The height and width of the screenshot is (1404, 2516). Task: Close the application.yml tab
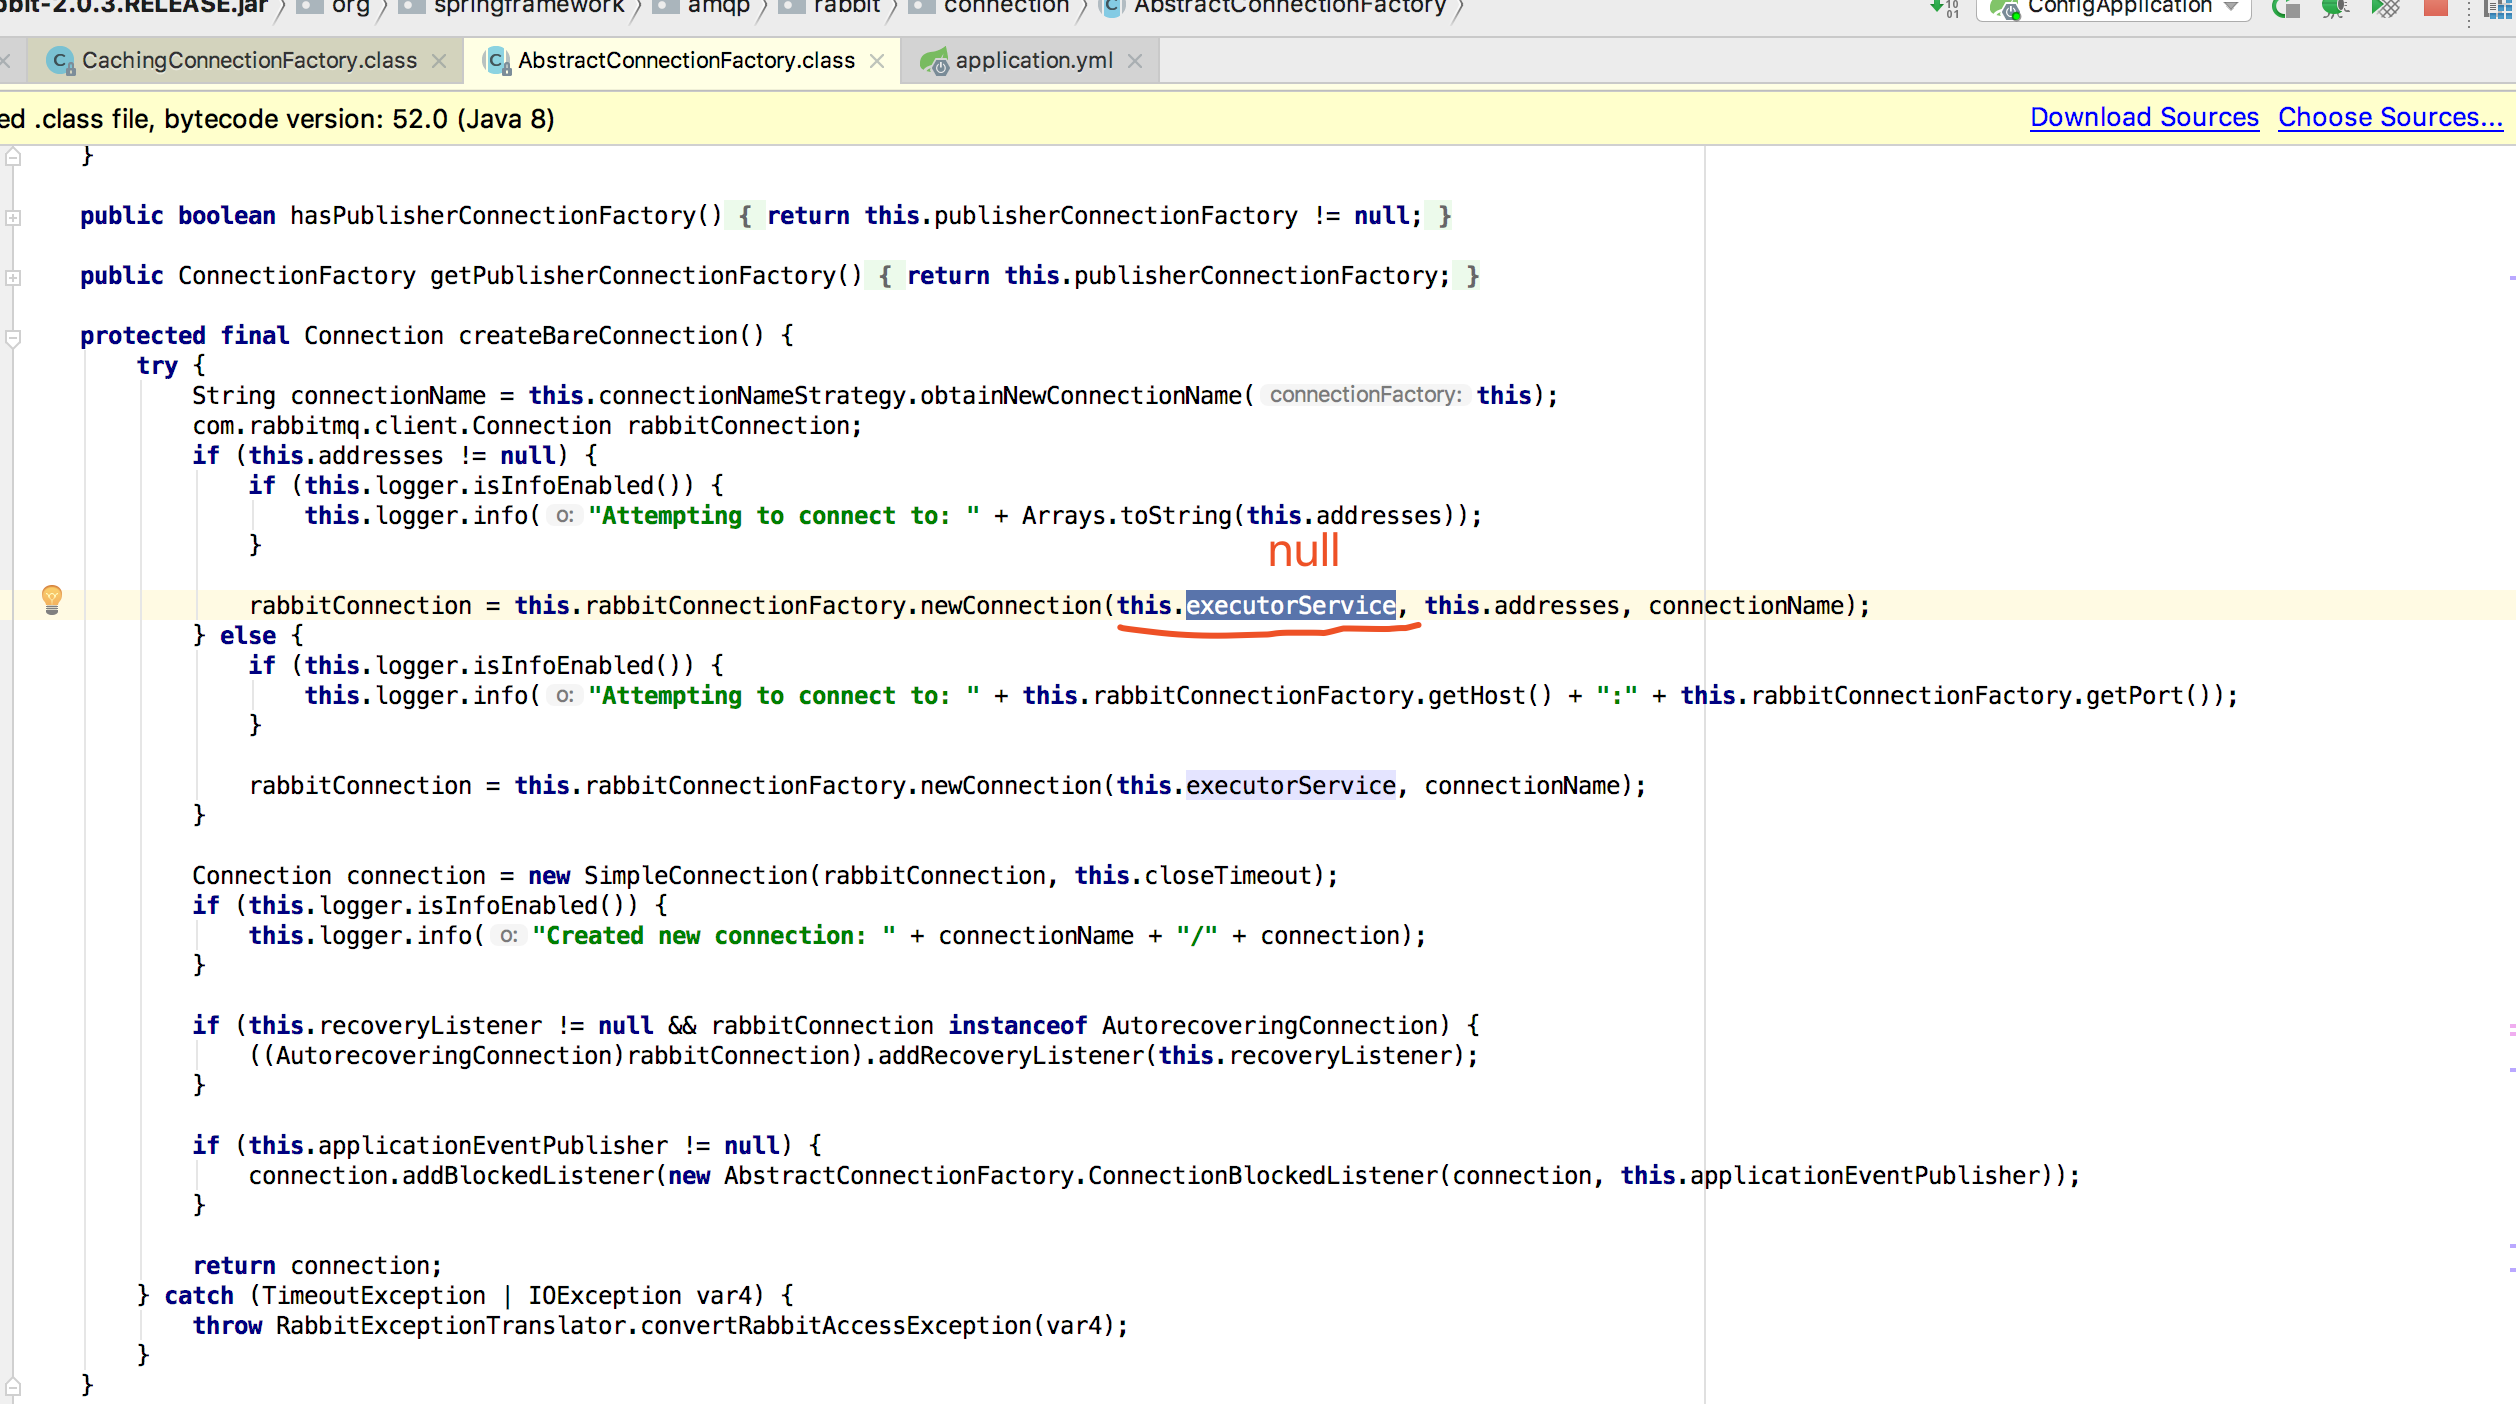[1135, 61]
